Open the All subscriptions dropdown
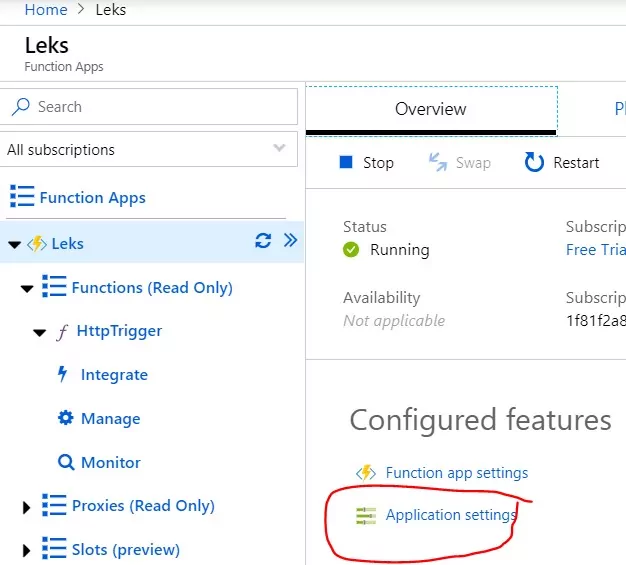626x565 pixels. (149, 149)
